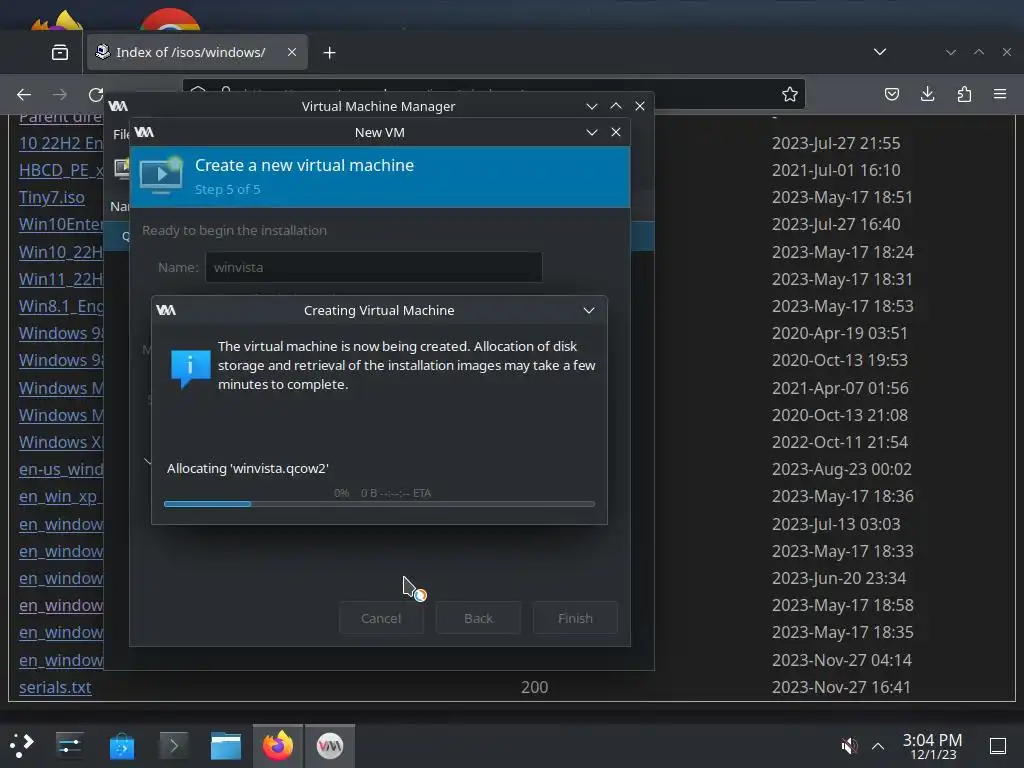
Task: Open the HBCD_PE link in the listing
Action: click(61, 170)
